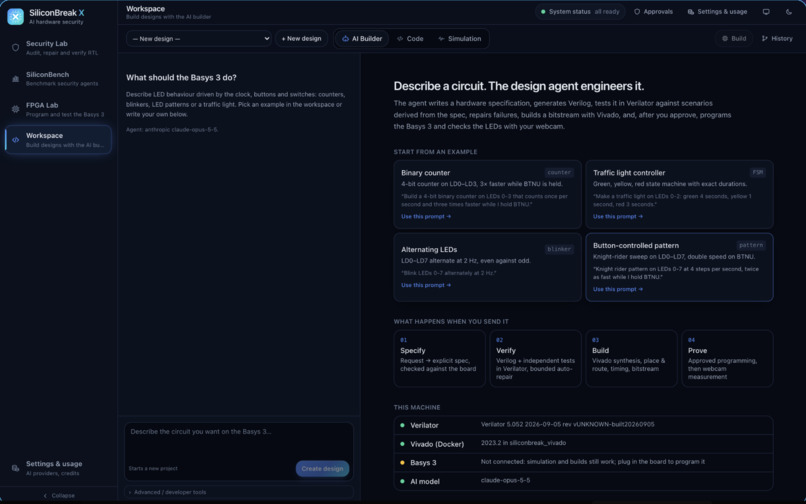
Task: Switch to the Code tab
Action: click(410, 39)
